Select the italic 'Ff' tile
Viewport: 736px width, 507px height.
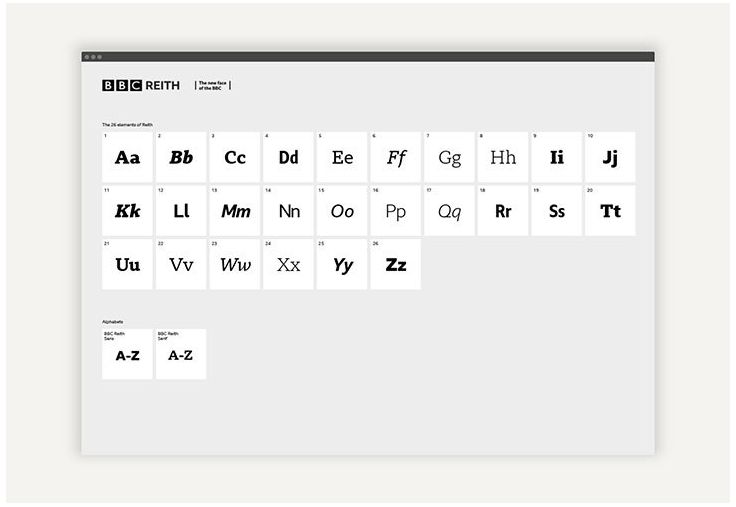(x=396, y=157)
